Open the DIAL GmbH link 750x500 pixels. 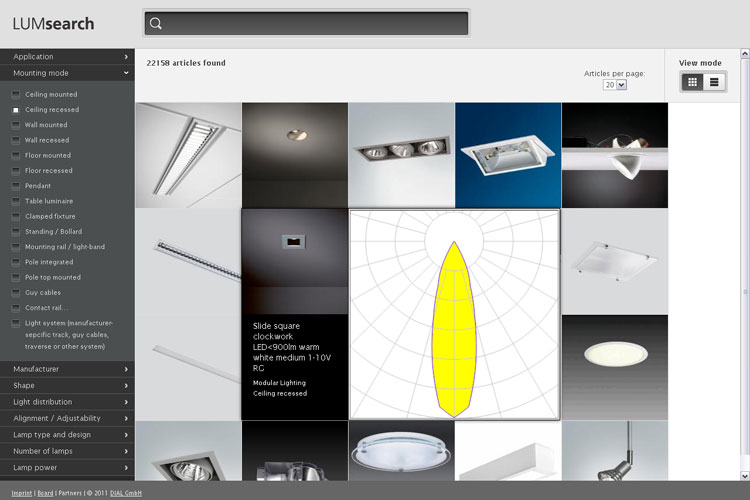tap(126, 493)
